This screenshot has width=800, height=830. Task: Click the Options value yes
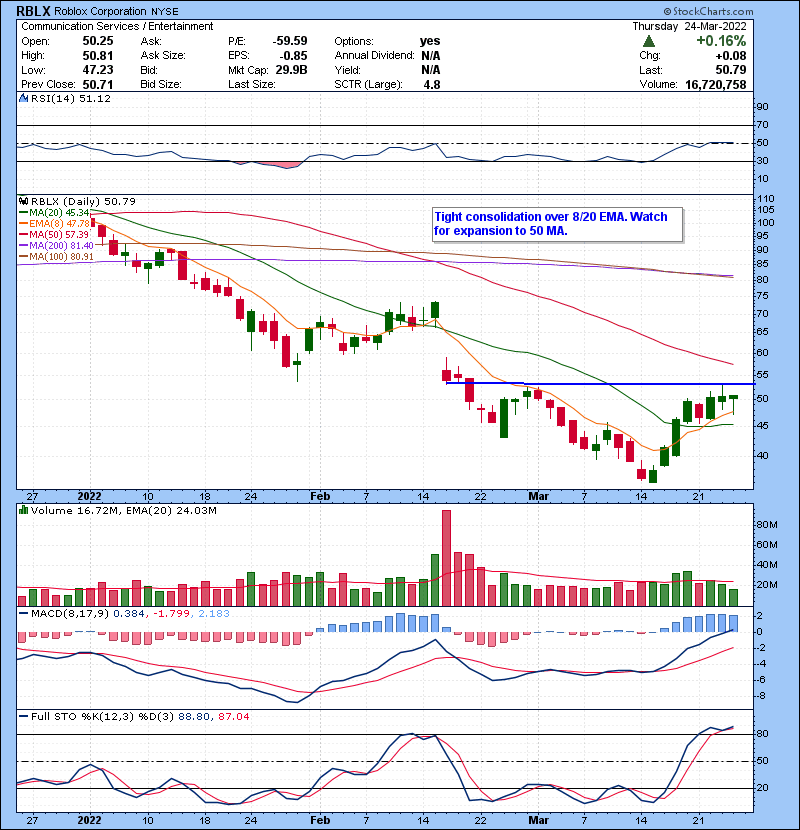click(x=430, y=41)
